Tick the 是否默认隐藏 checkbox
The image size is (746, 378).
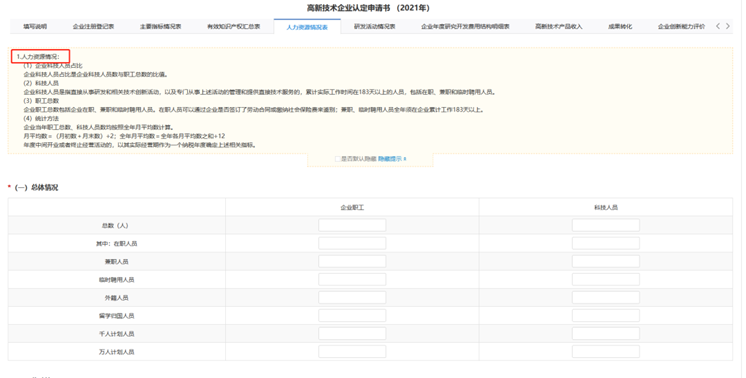click(x=338, y=159)
